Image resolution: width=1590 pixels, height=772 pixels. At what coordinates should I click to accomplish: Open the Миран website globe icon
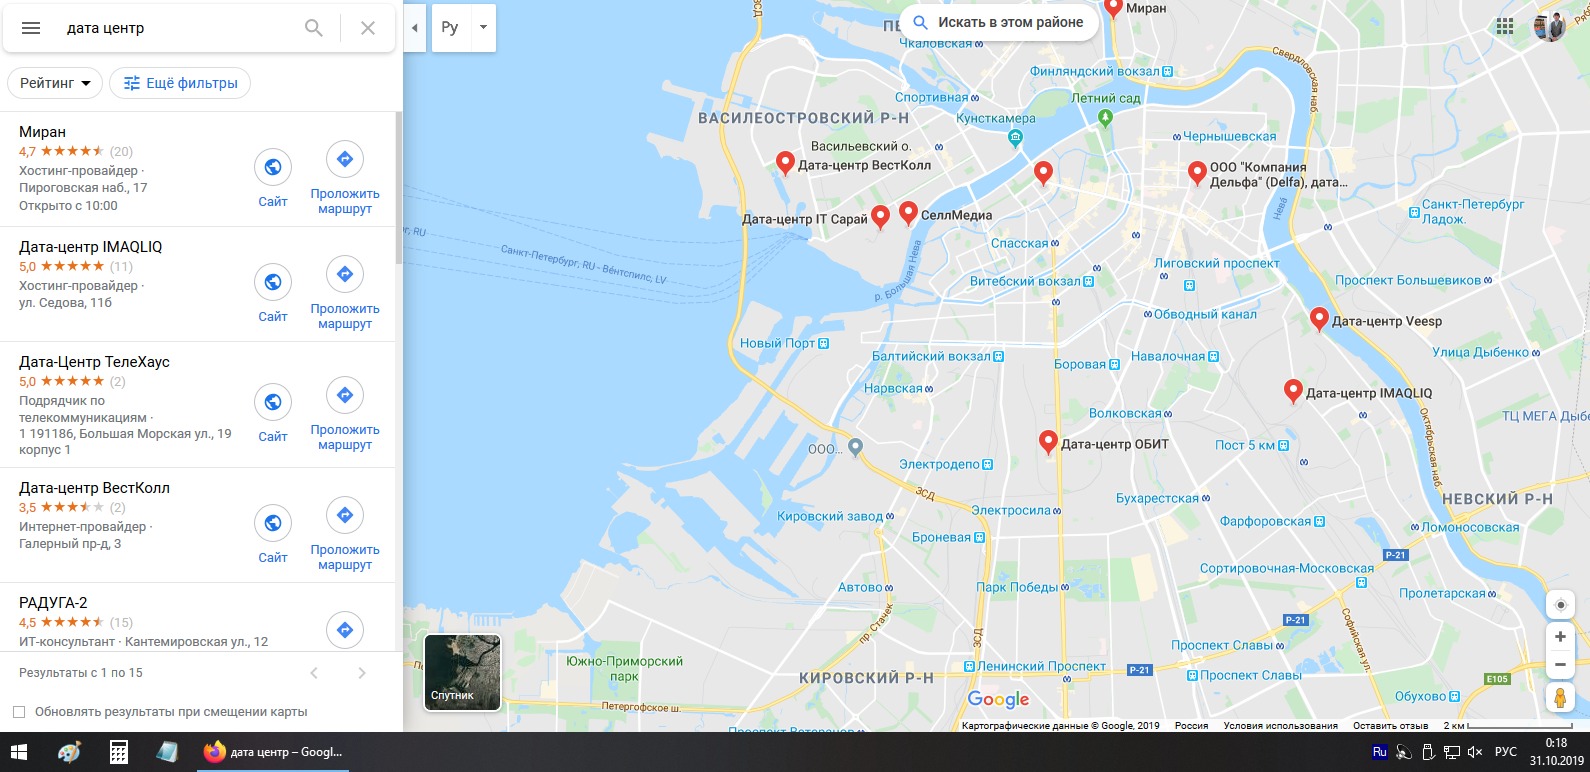tap(273, 167)
